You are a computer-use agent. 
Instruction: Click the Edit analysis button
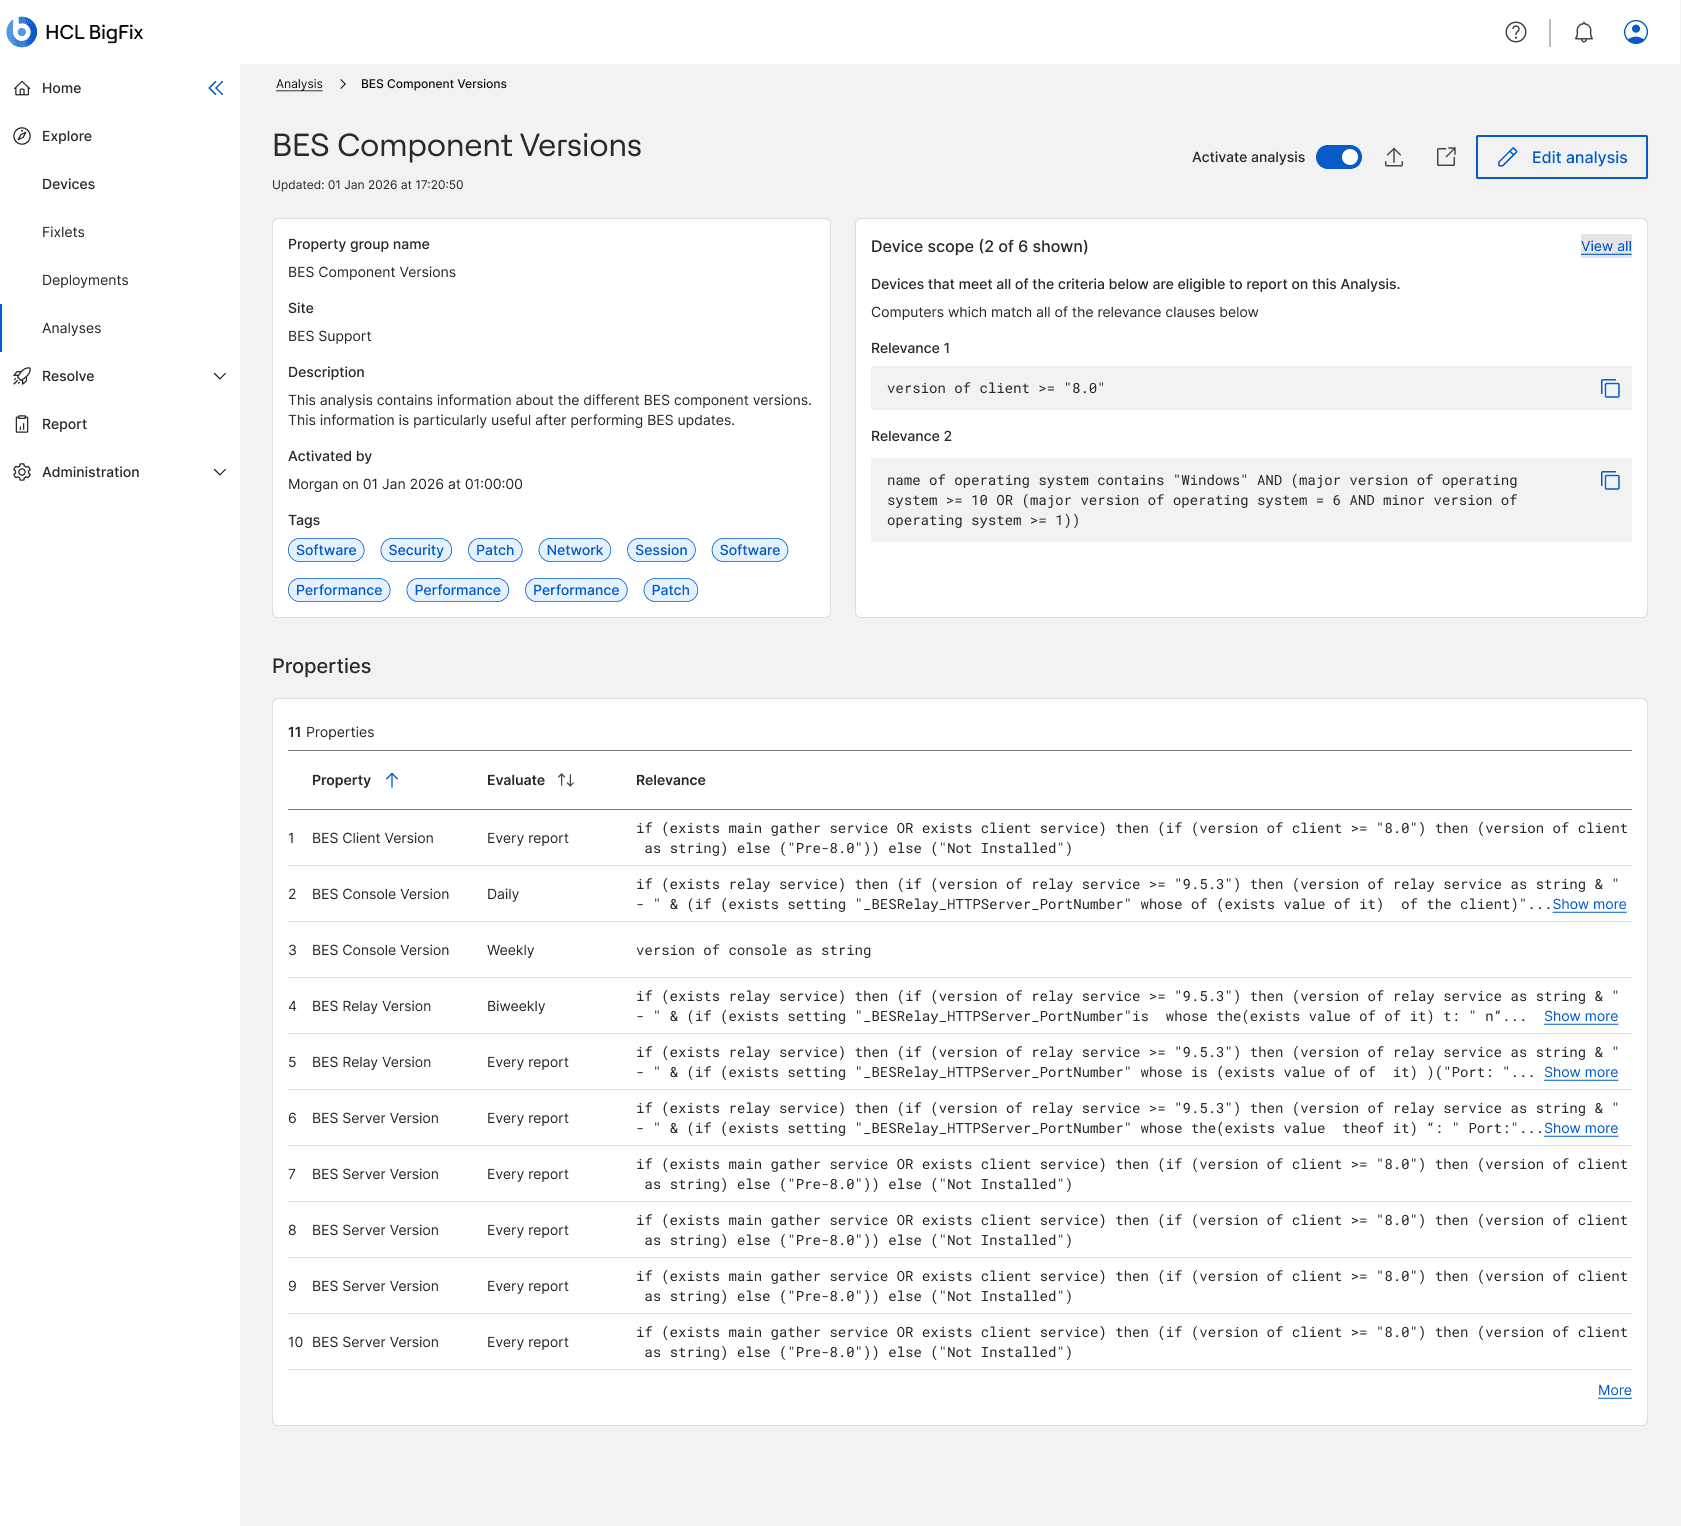tap(1562, 157)
